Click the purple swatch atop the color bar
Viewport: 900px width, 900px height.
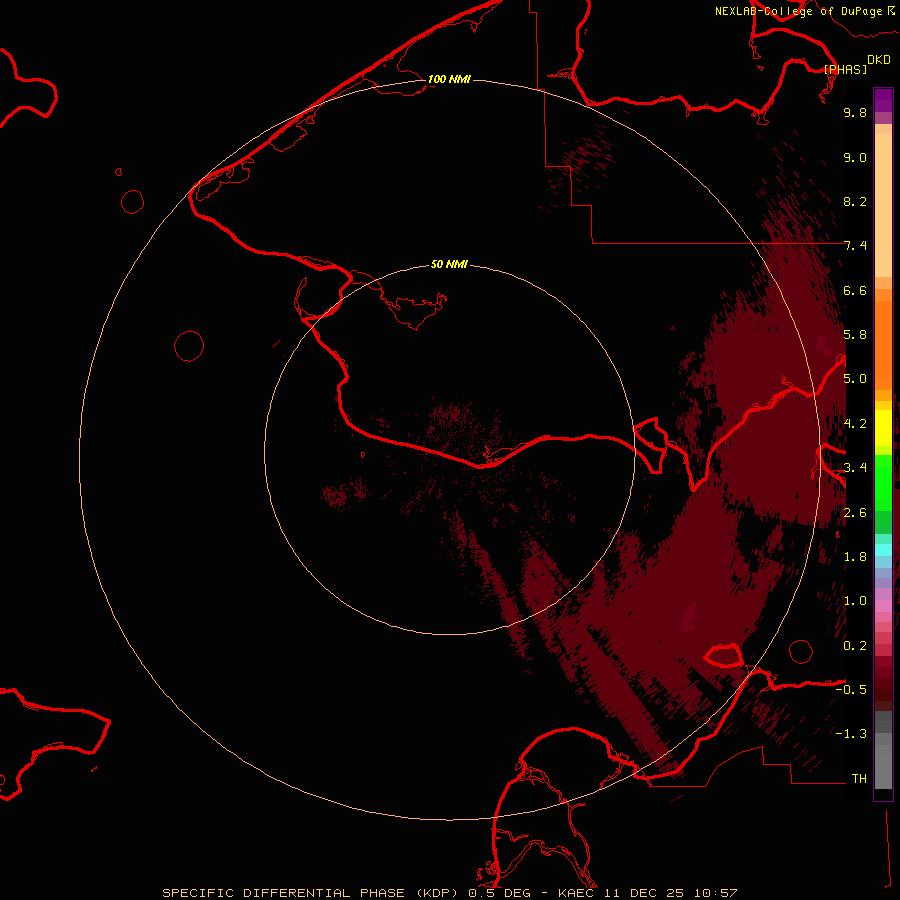(x=883, y=100)
